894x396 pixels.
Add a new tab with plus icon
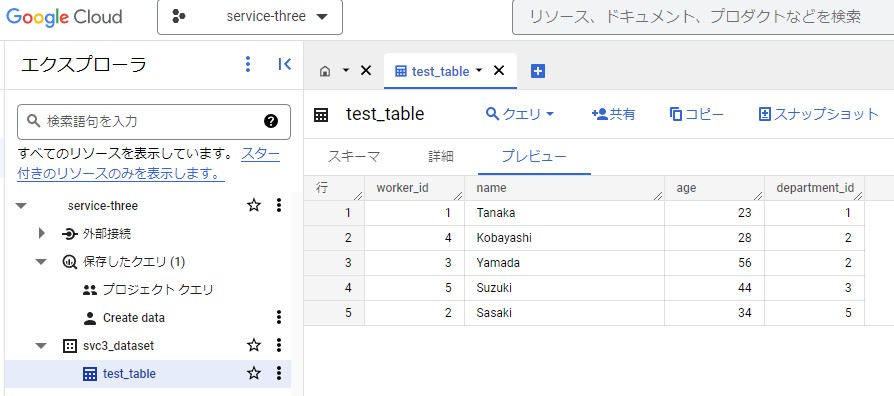538,71
